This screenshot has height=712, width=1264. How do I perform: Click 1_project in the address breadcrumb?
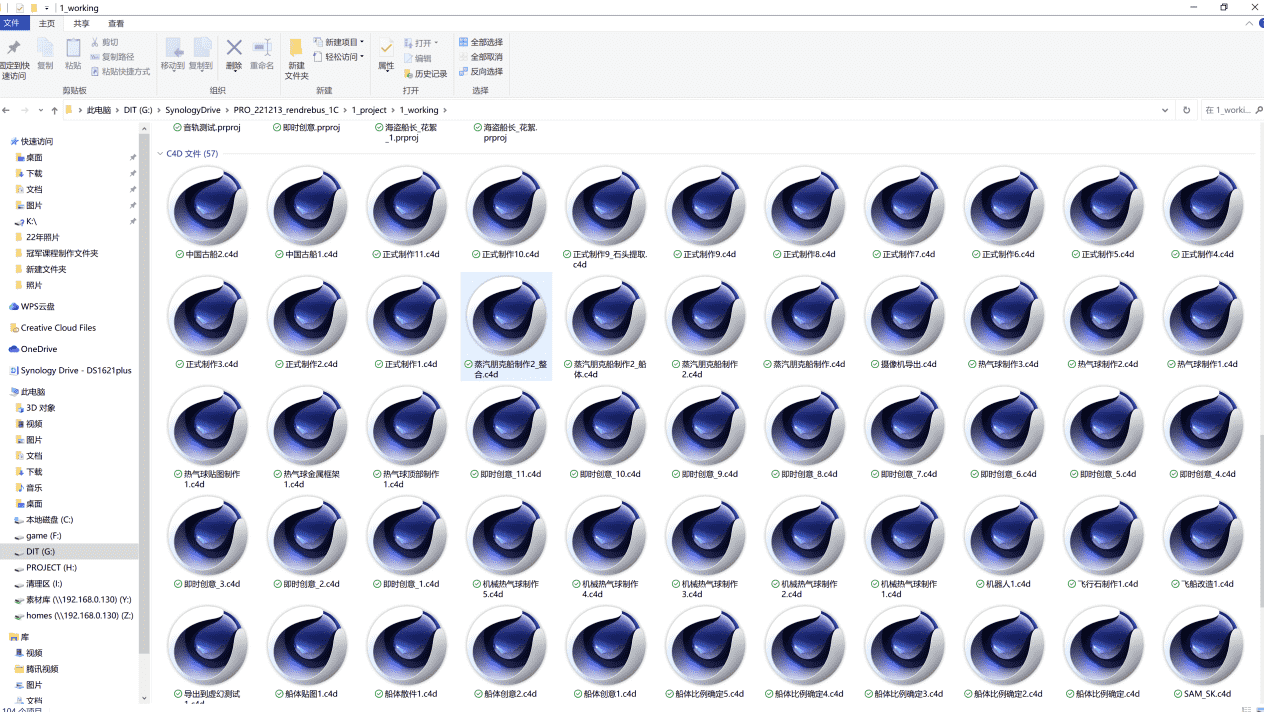coord(369,110)
